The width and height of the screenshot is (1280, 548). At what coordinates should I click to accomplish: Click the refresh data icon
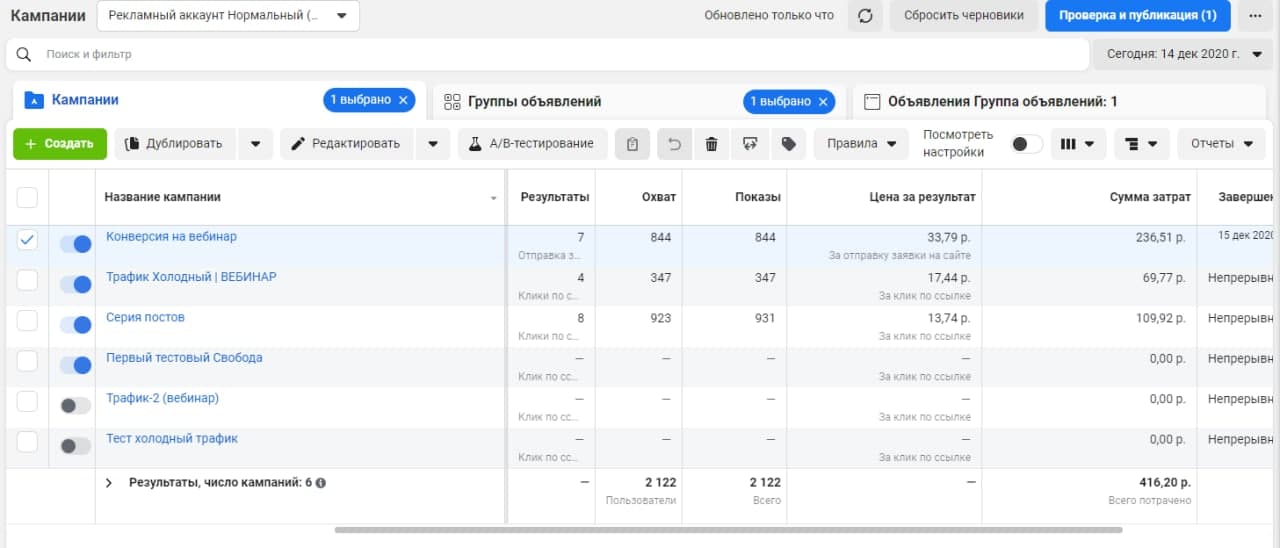click(865, 16)
